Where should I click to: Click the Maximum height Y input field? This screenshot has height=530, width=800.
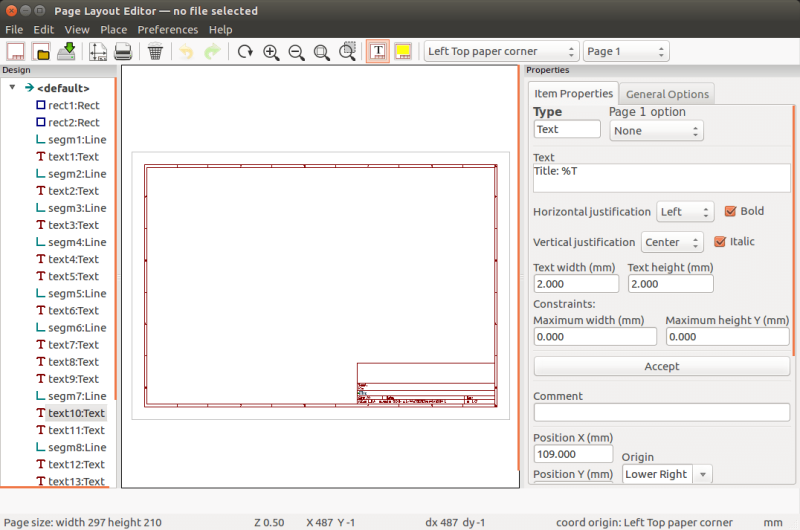[728, 337]
